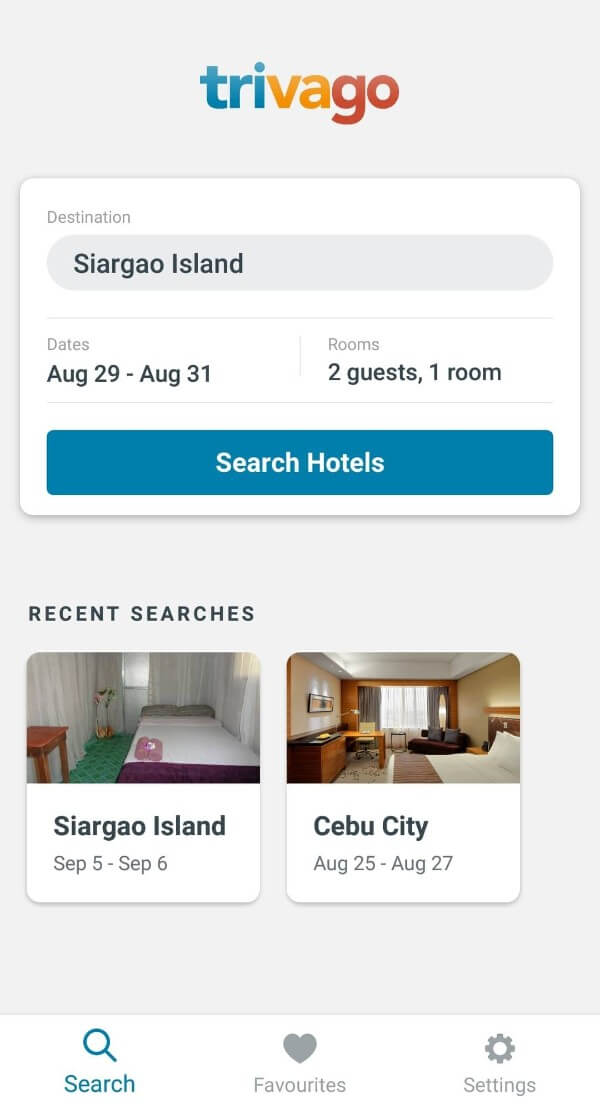Open Favourites via the heart icon
The image size is (600, 1108).
(300, 1048)
